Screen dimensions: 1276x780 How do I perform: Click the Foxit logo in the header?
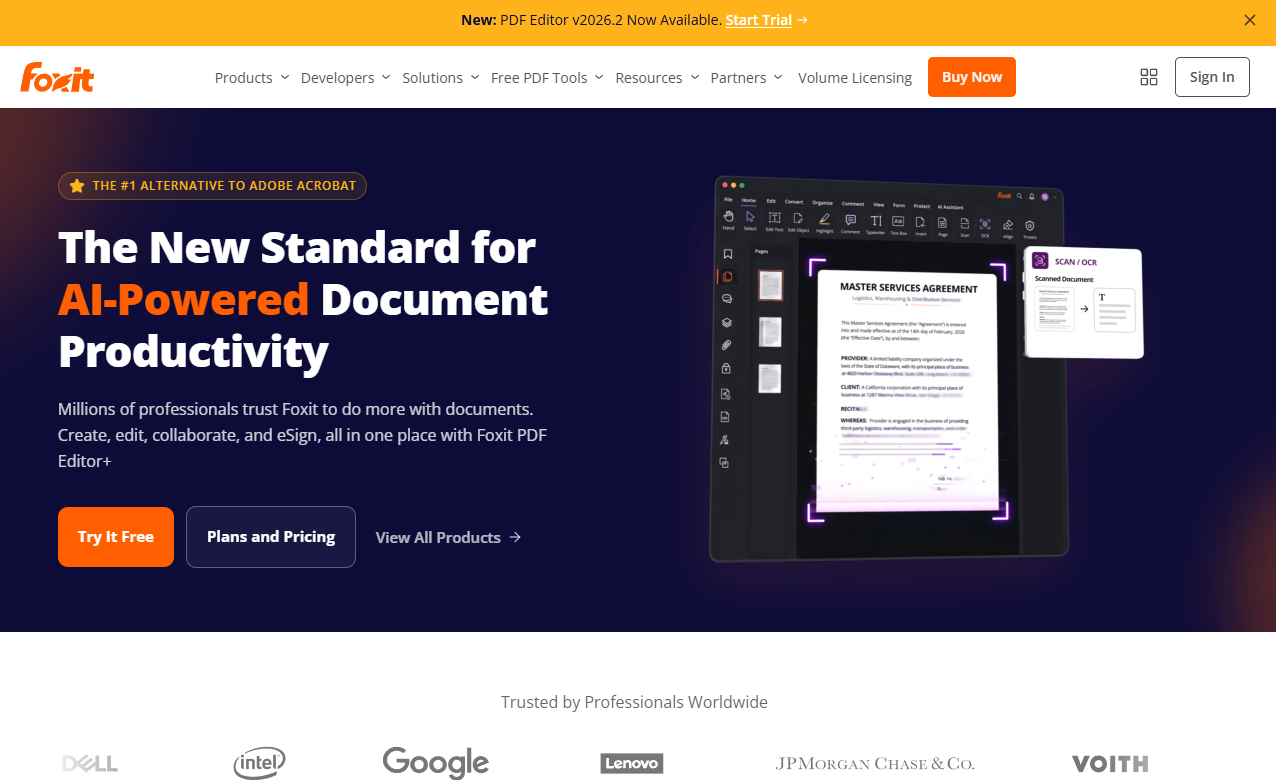coord(57,77)
